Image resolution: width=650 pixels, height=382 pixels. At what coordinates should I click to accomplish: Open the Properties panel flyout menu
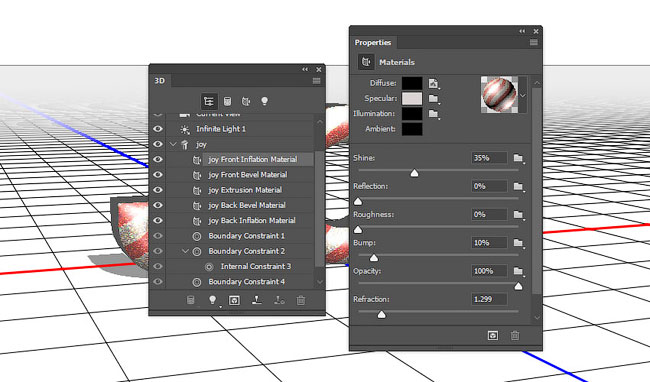[x=534, y=42]
